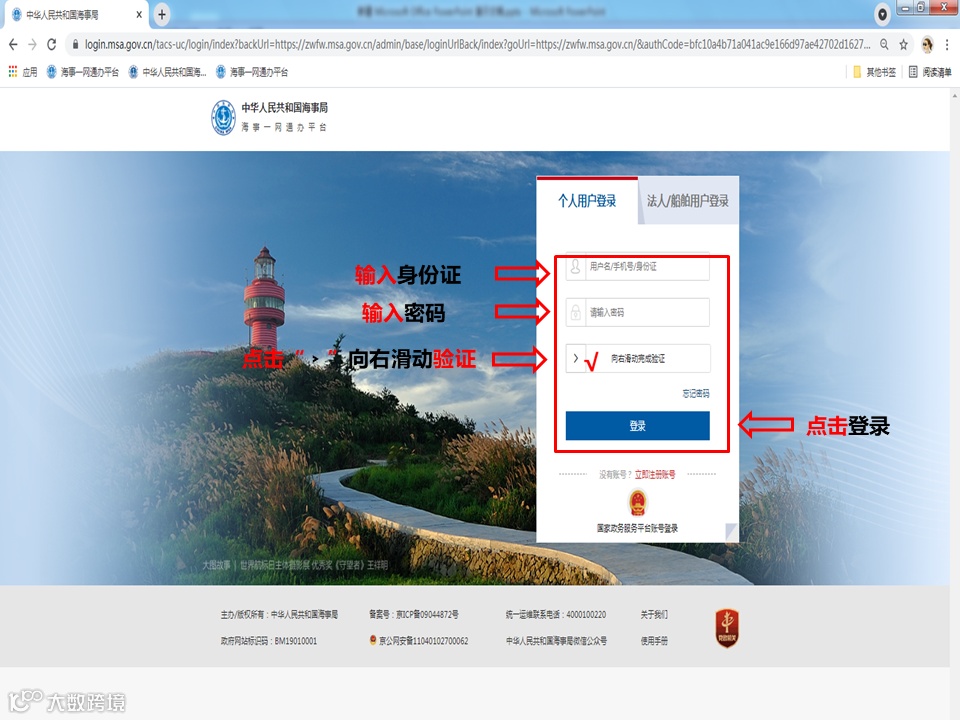Image resolution: width=960 pixels, height=720 pixels.
Task: Click the padlock icon in the address bar
Action: (x=75, y=44)
